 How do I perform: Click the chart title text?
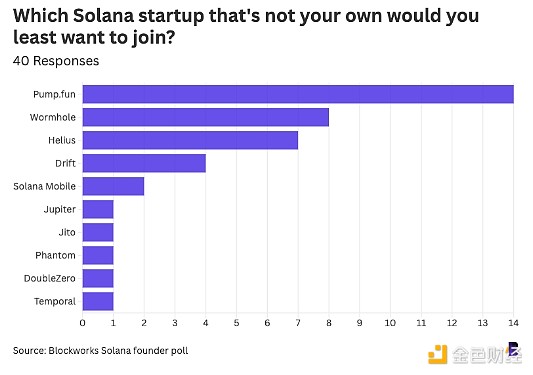coord(246,26)
